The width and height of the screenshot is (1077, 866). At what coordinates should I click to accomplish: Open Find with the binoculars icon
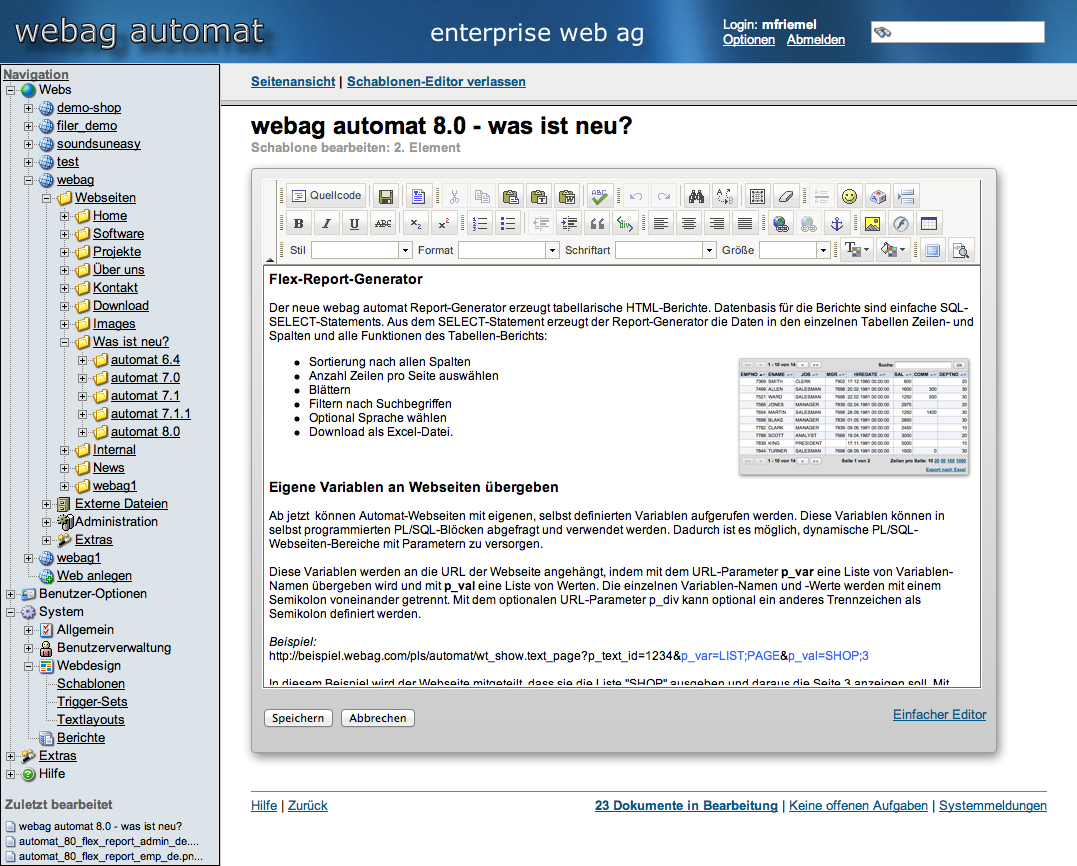click(696, 196)
